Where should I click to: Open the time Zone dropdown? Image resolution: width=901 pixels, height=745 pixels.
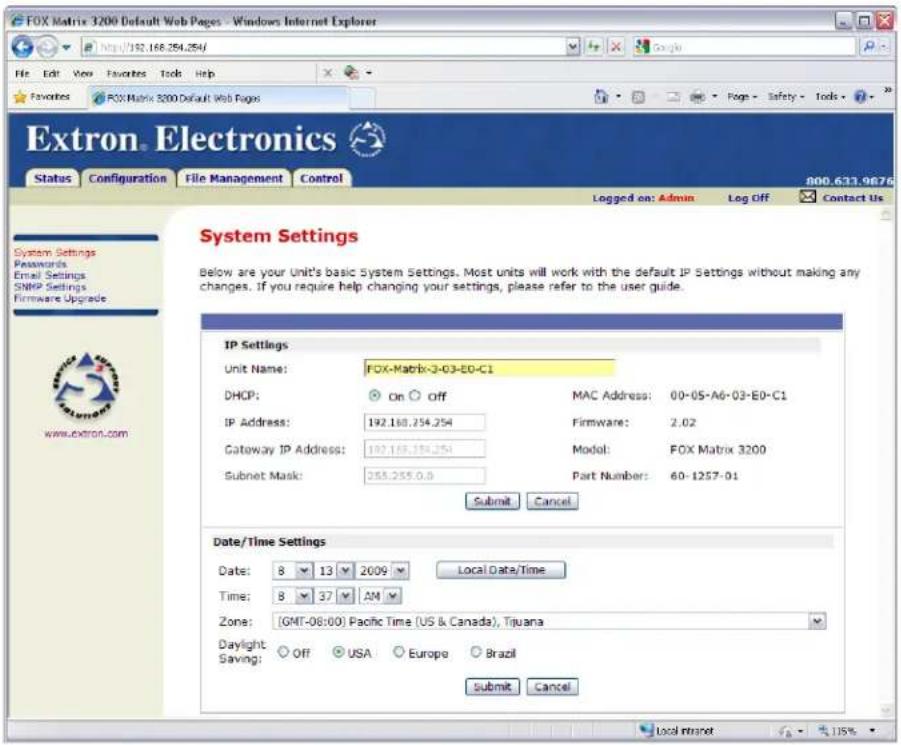coord(817,621)
